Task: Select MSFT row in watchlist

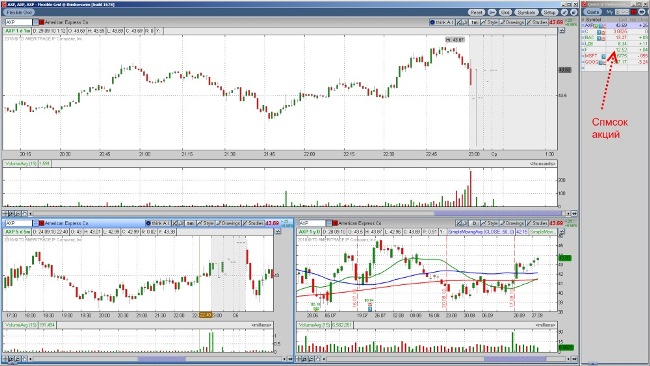Action: pyautogui.click(x=615, y=56)
